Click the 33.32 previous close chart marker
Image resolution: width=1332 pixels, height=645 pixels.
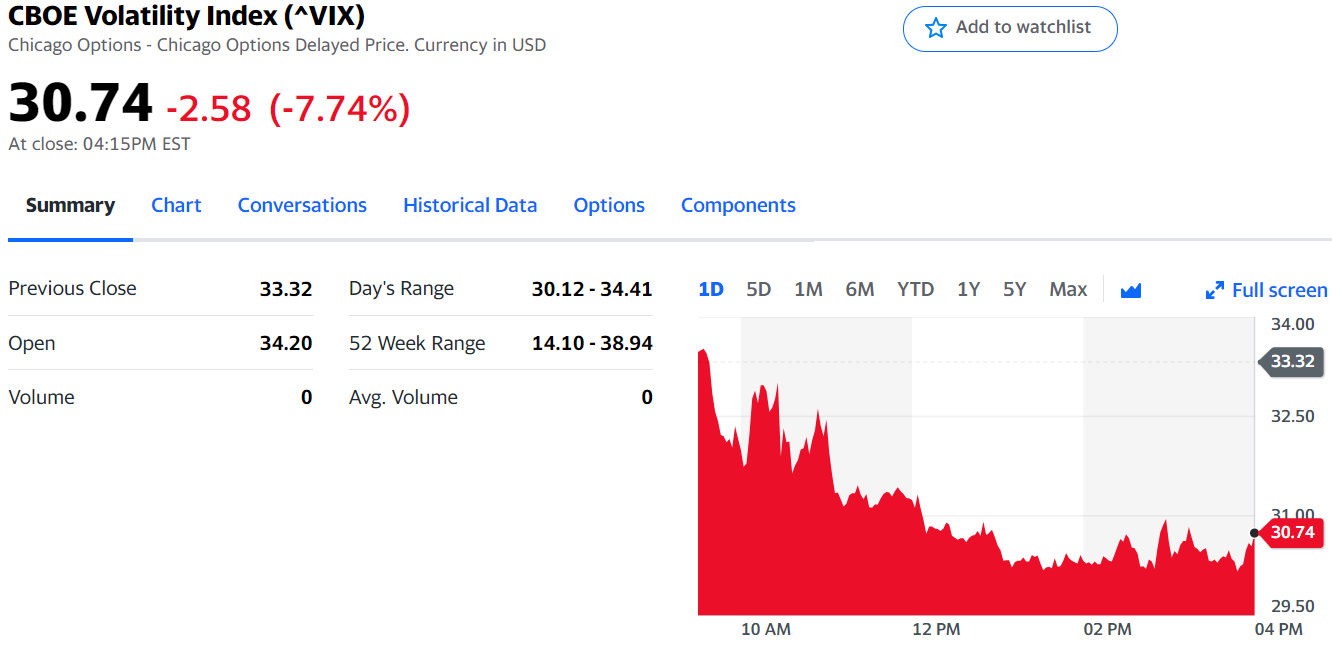pos(1291,361)
